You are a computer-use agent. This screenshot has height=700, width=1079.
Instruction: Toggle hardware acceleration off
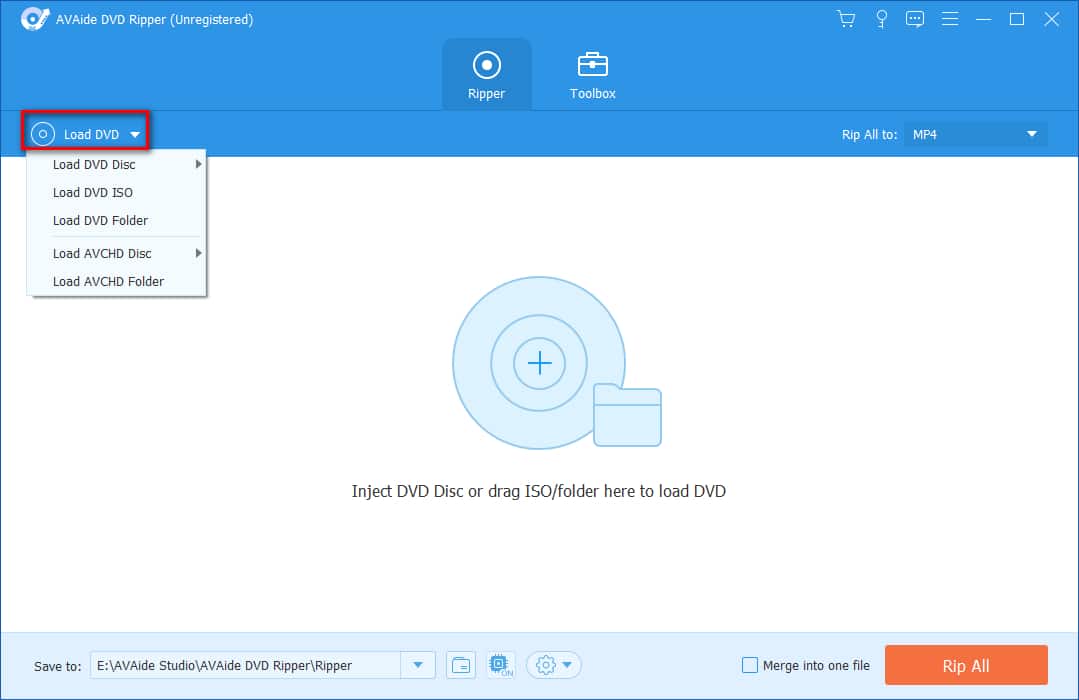pyautogui.click(x=499, y=665)
